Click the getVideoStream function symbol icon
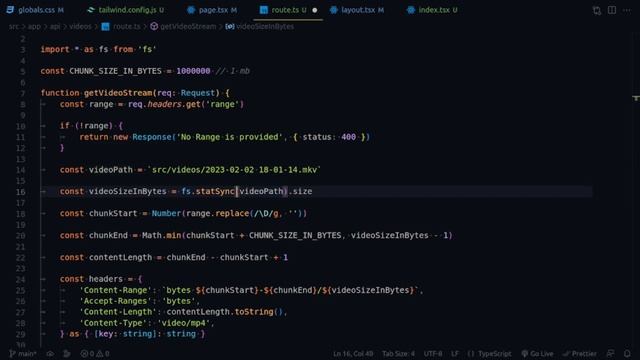 (x=154, y=27)
